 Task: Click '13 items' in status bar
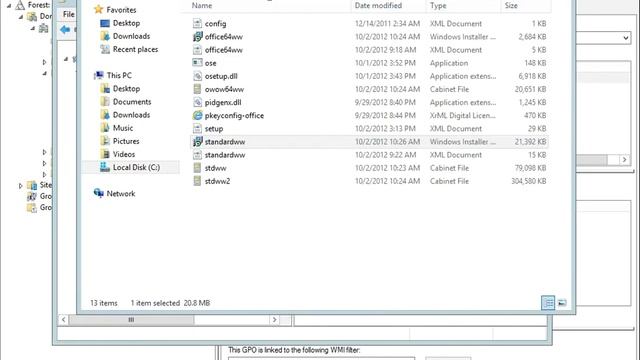tap(104, 303)
